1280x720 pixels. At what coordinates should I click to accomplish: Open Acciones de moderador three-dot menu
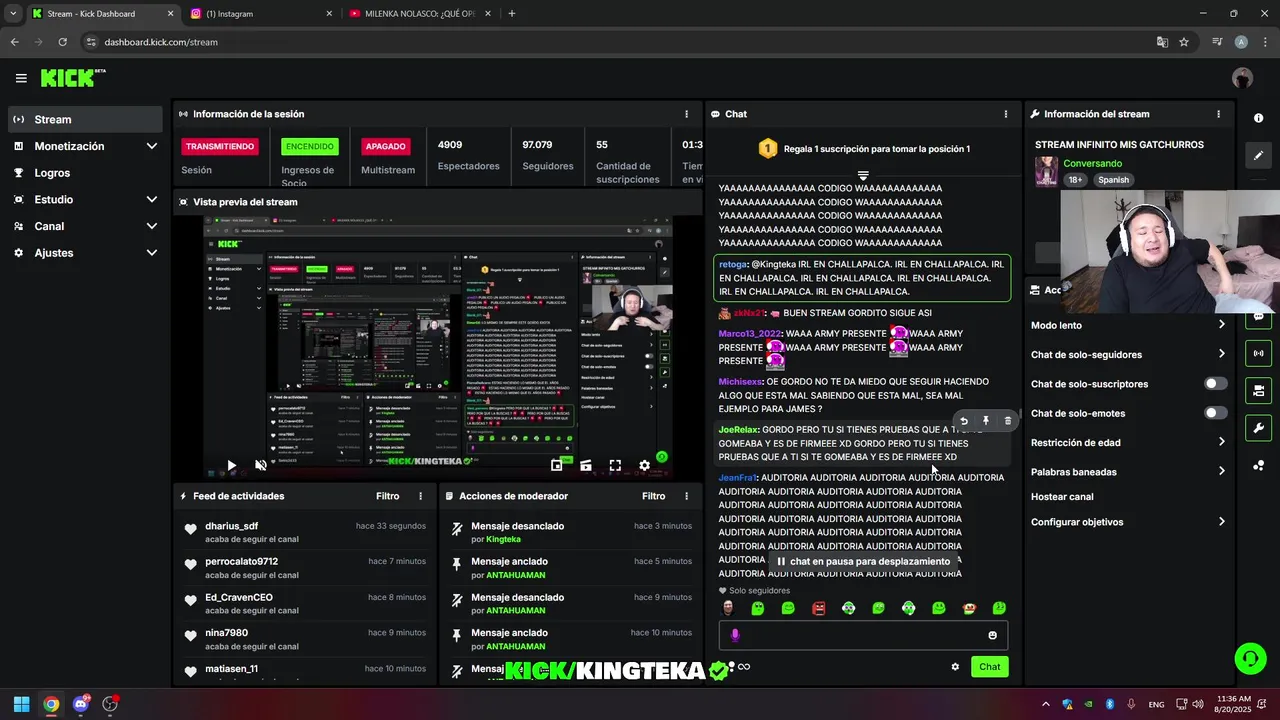click(686, 496)
